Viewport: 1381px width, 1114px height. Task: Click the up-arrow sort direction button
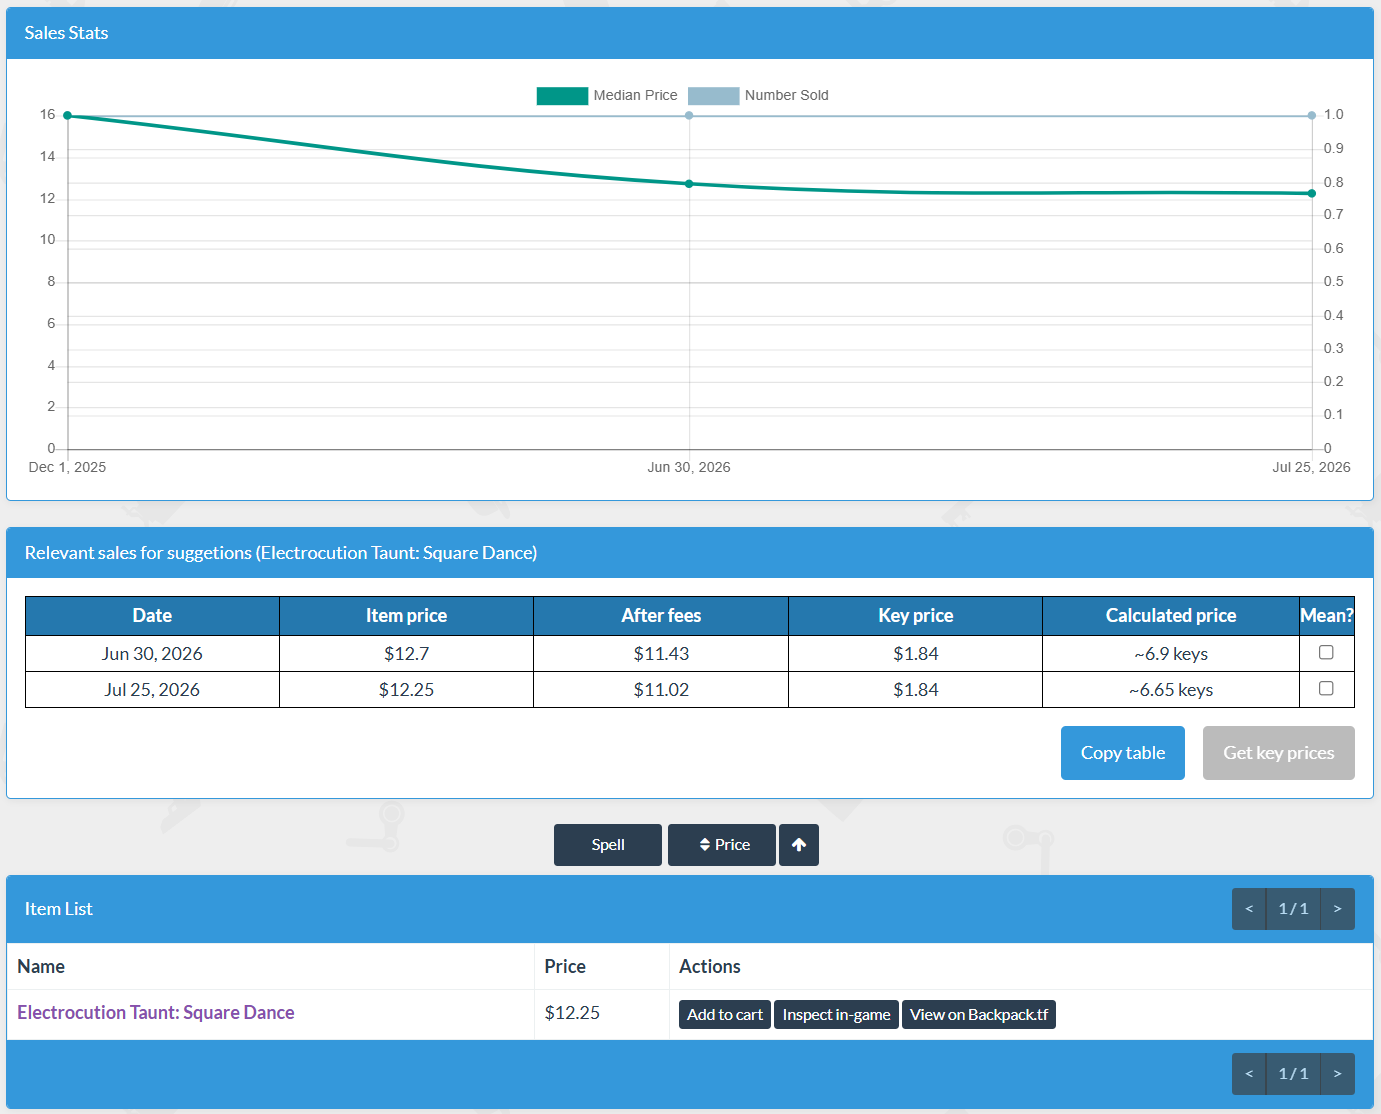point(799,845)
